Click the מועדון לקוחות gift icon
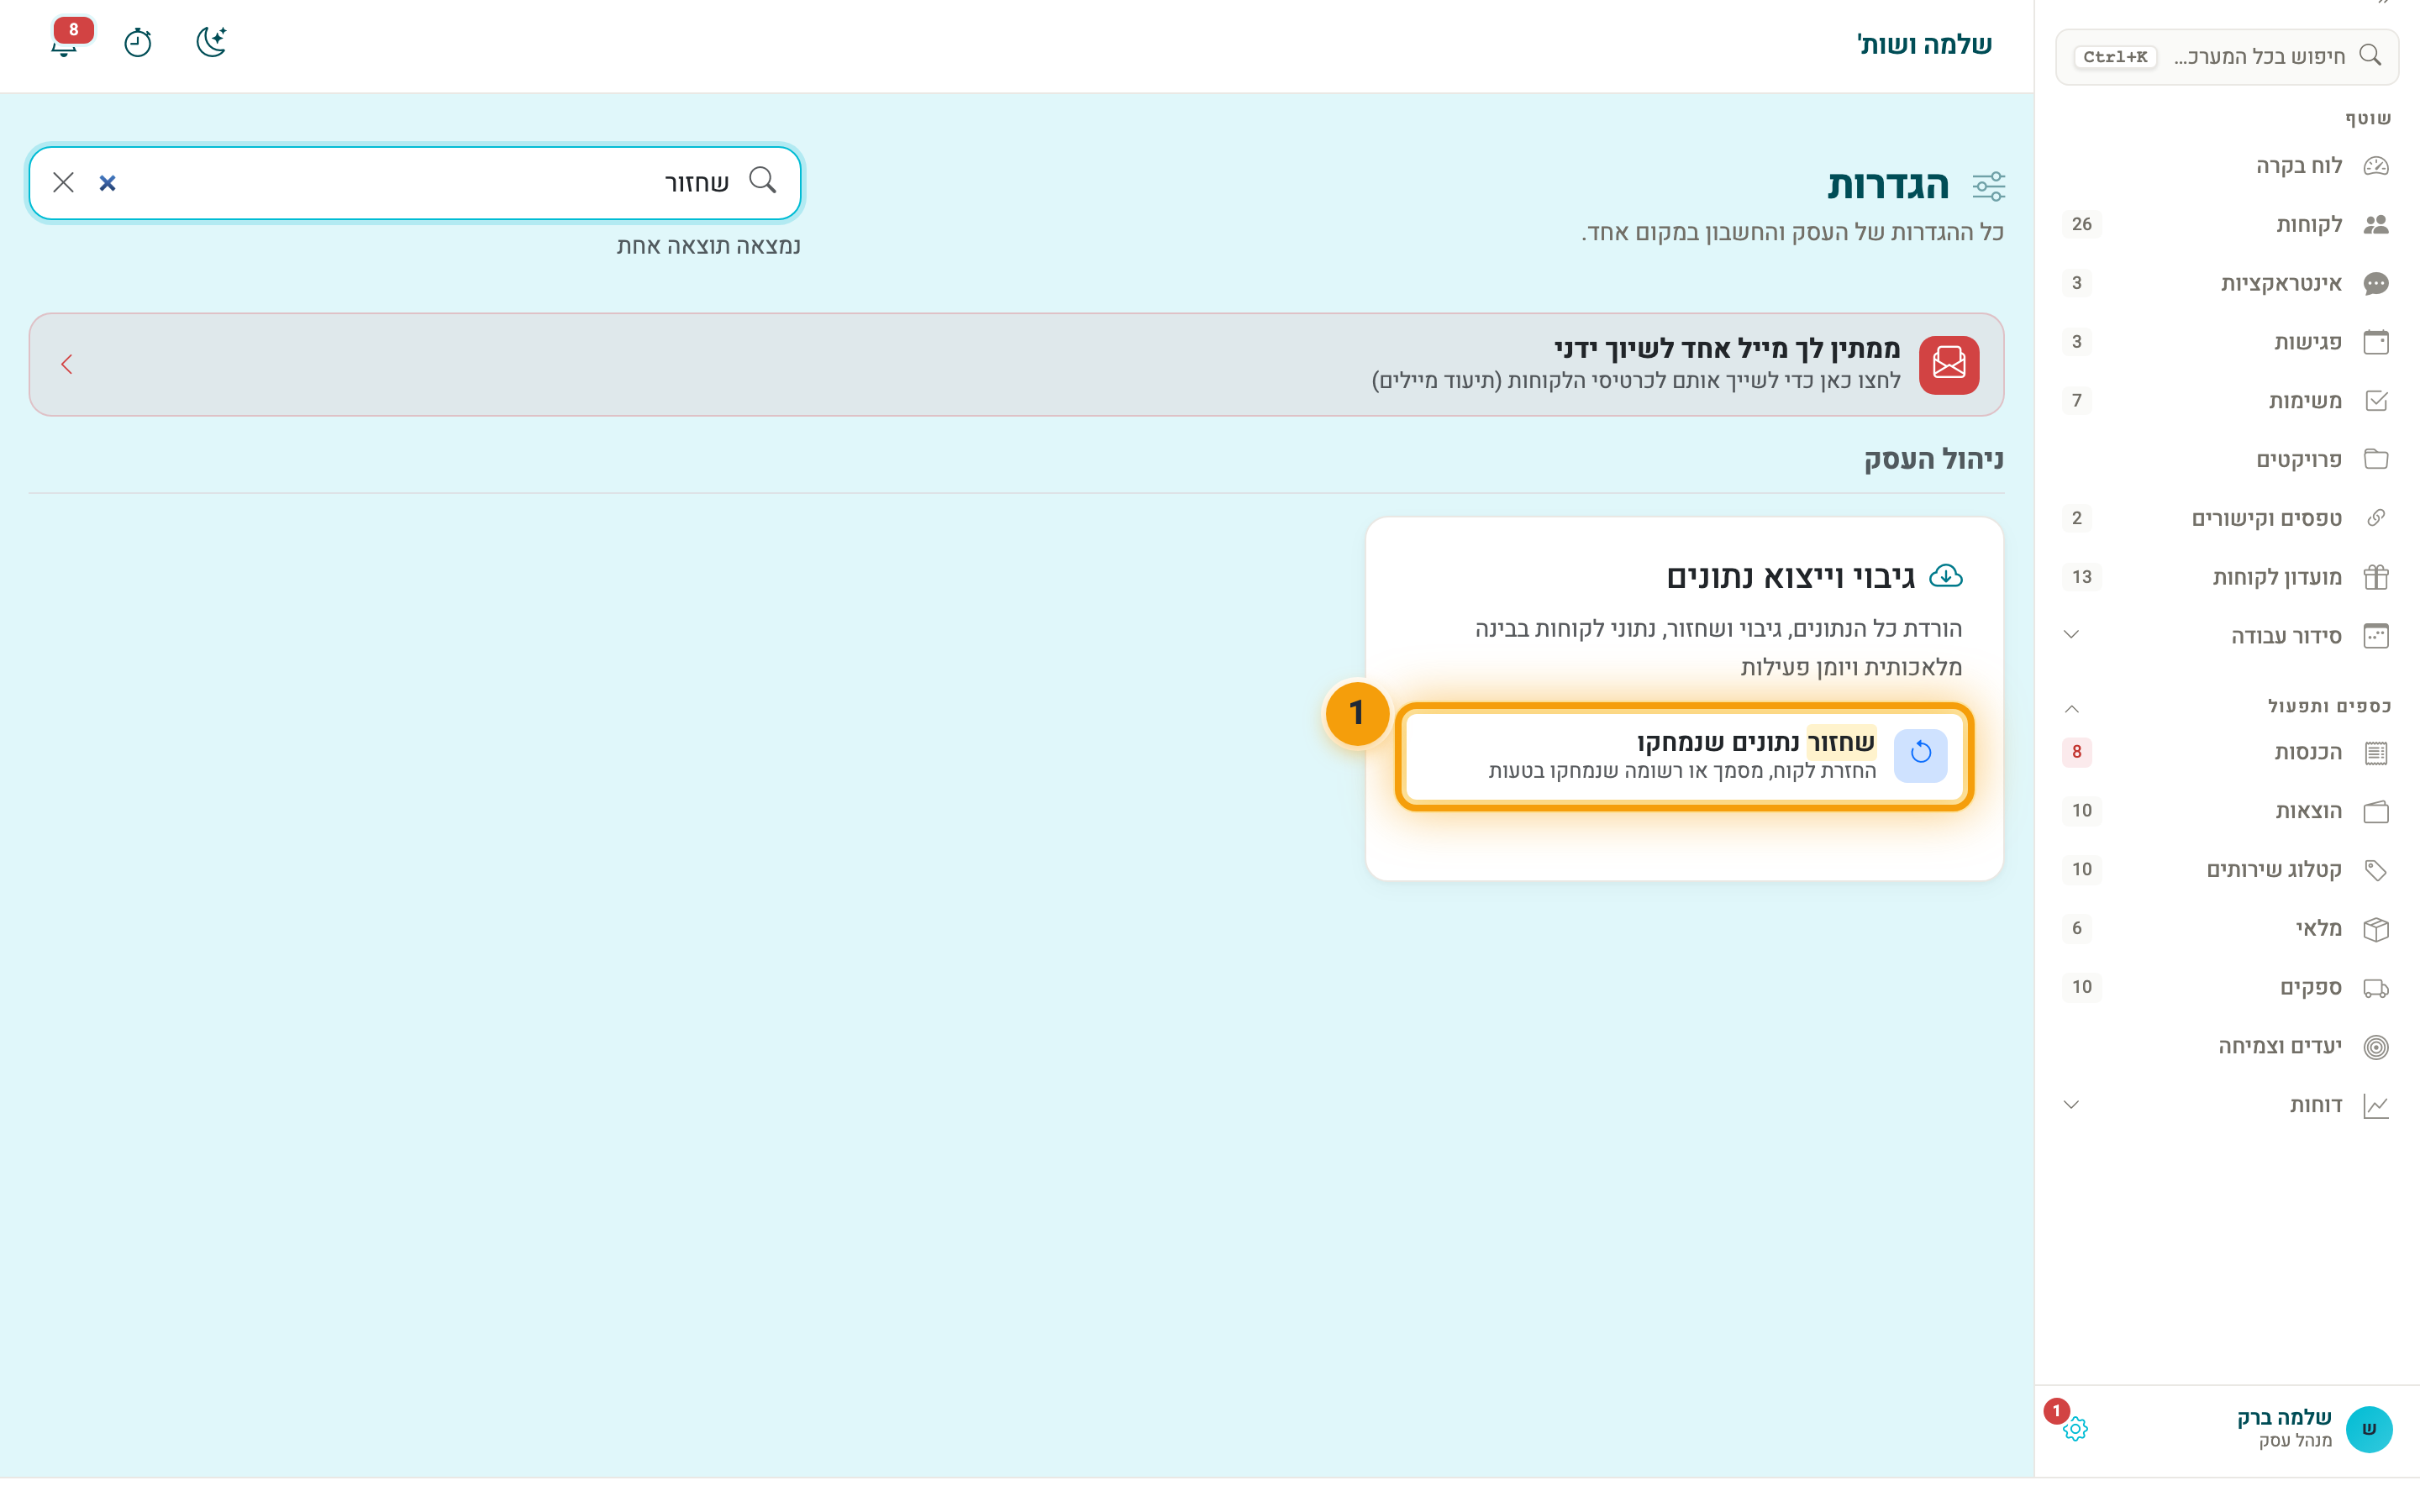Image resolution: width=2420 pixels, height=1512 pixels. coord(2376,577)
